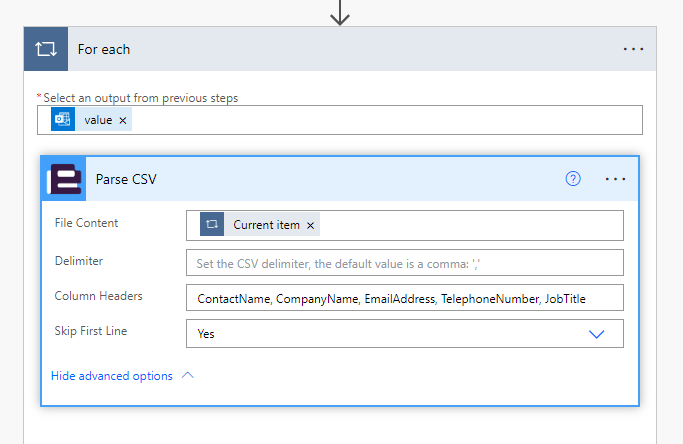The image size is (683, 444).
Task: Click the Current item loop icon
Action: point(212,225)
